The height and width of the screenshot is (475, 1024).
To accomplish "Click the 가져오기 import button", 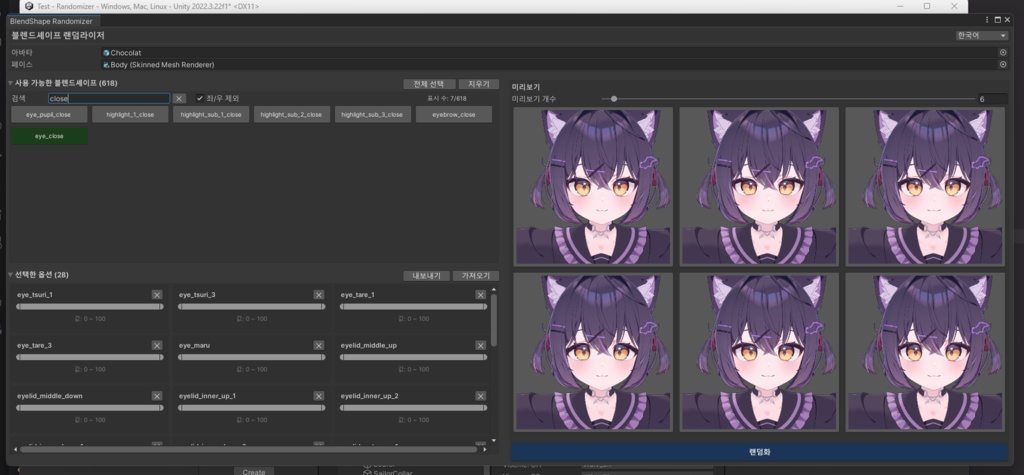I will 476,276.
